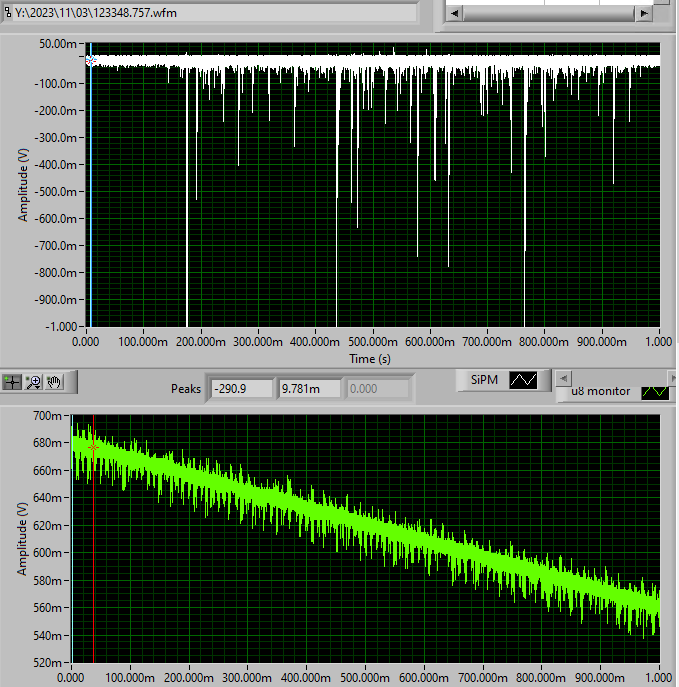Select the crosshair cursor movement tool

(12, 382)
